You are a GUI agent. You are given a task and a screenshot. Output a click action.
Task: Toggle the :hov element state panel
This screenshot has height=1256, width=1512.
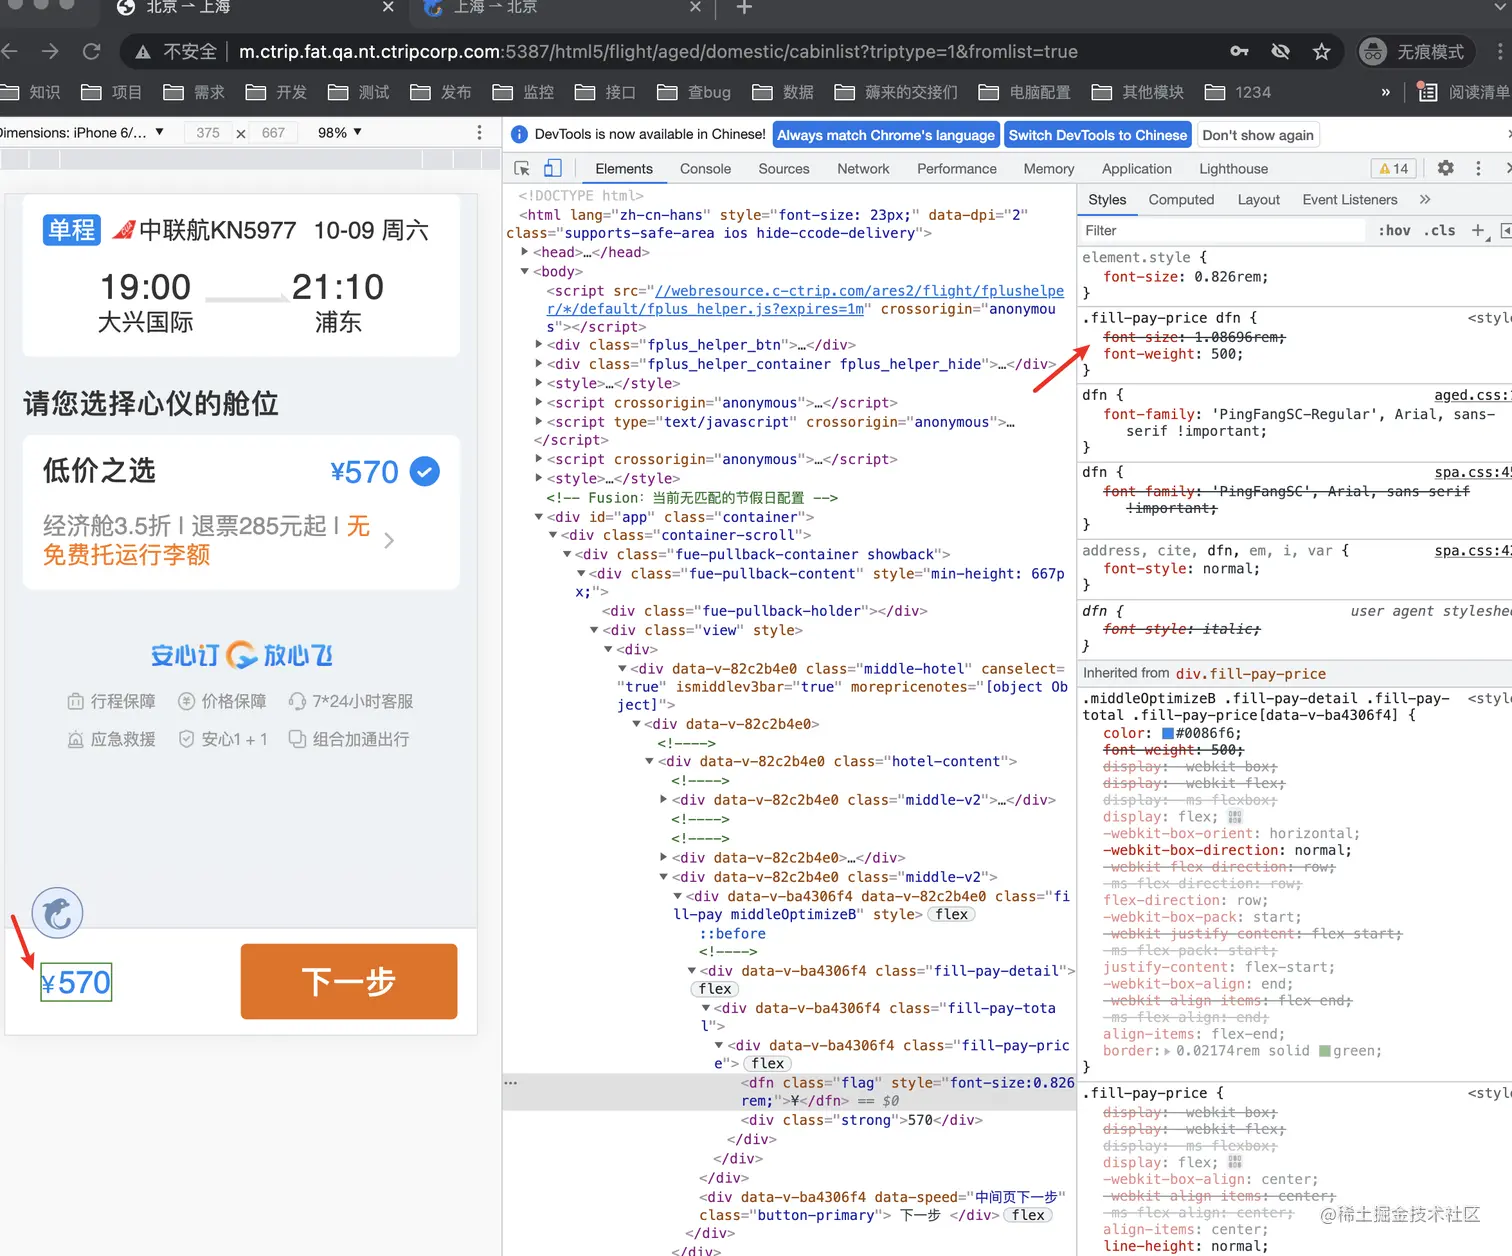pyautogui.click(x=1394, y=230)
